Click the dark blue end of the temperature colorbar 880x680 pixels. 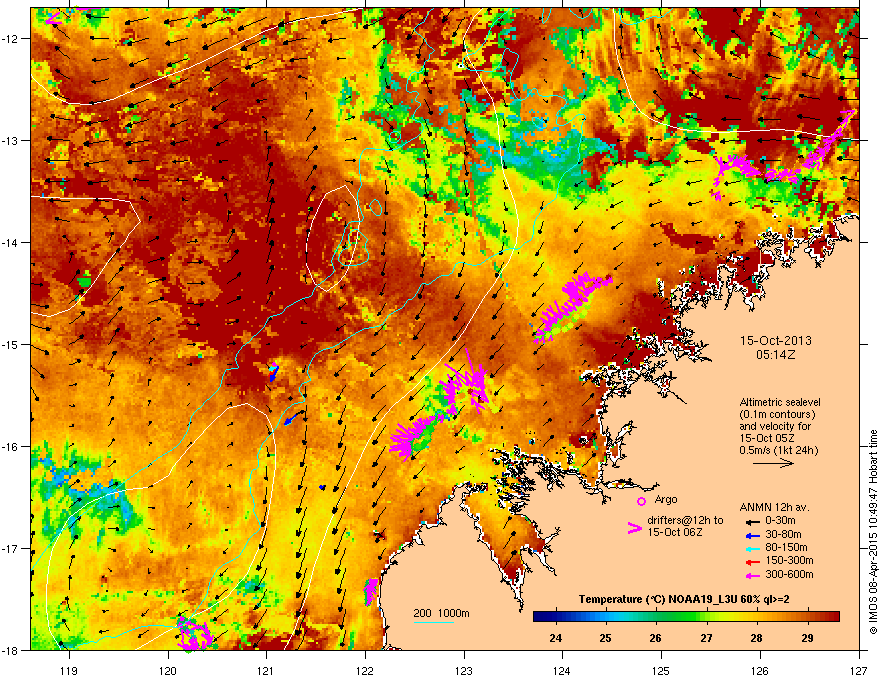(x=538, y=617)
